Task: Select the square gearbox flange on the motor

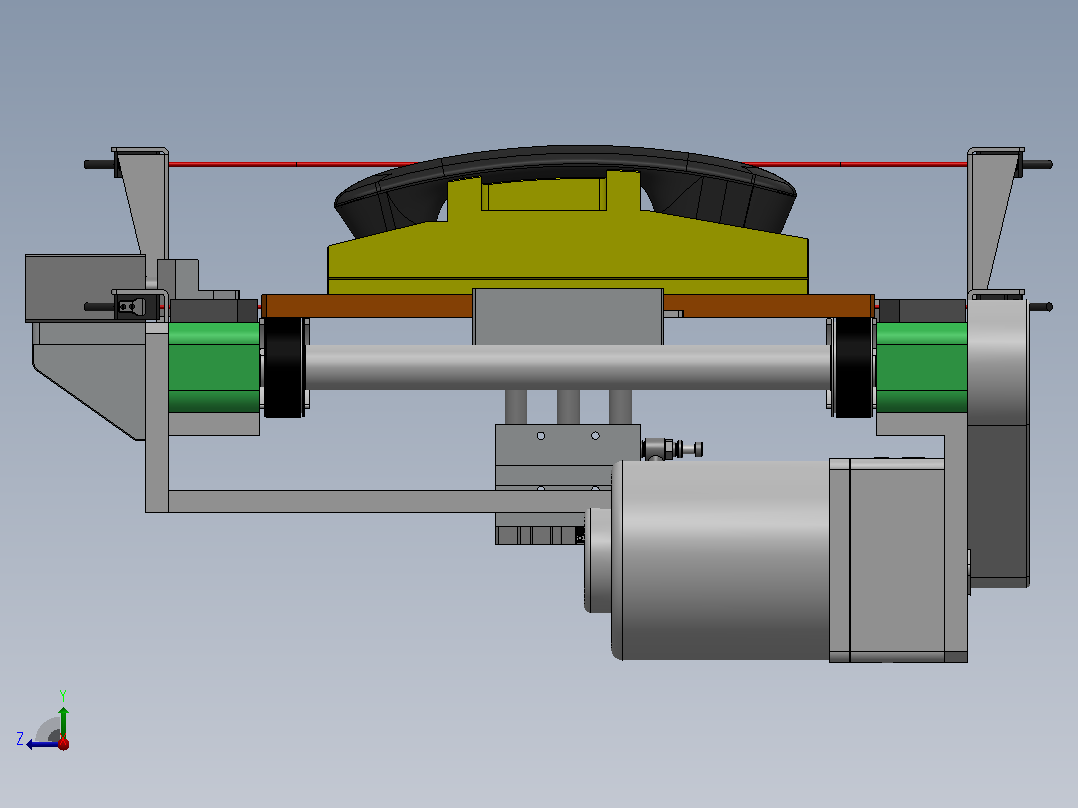Action: point(887,560)
